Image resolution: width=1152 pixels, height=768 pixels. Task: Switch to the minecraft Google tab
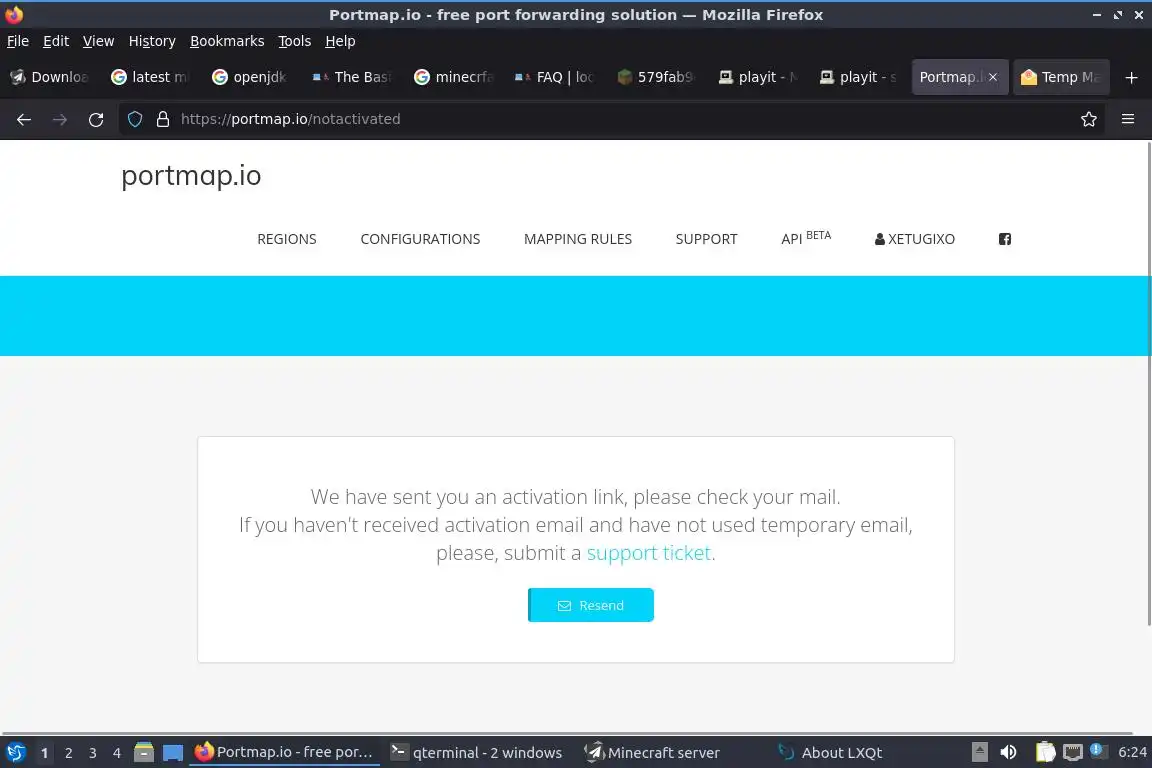(x=455, y=77)
